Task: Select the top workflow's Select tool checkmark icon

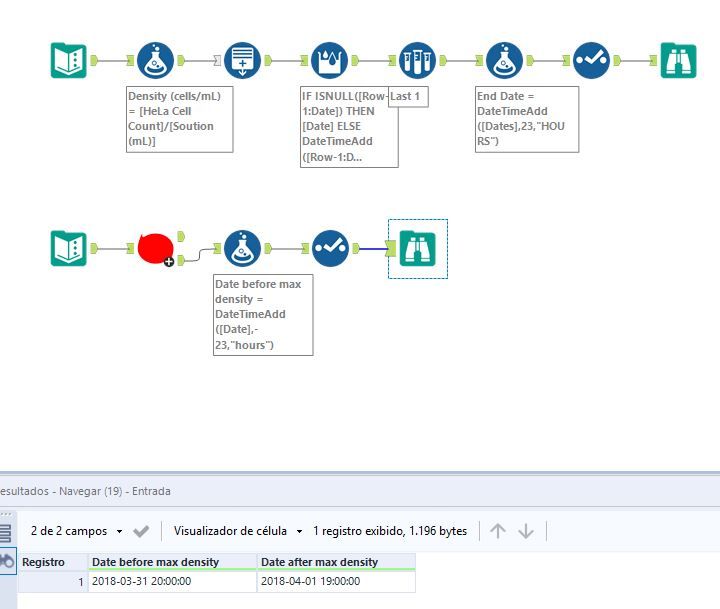Action: [x=591, y=60]
